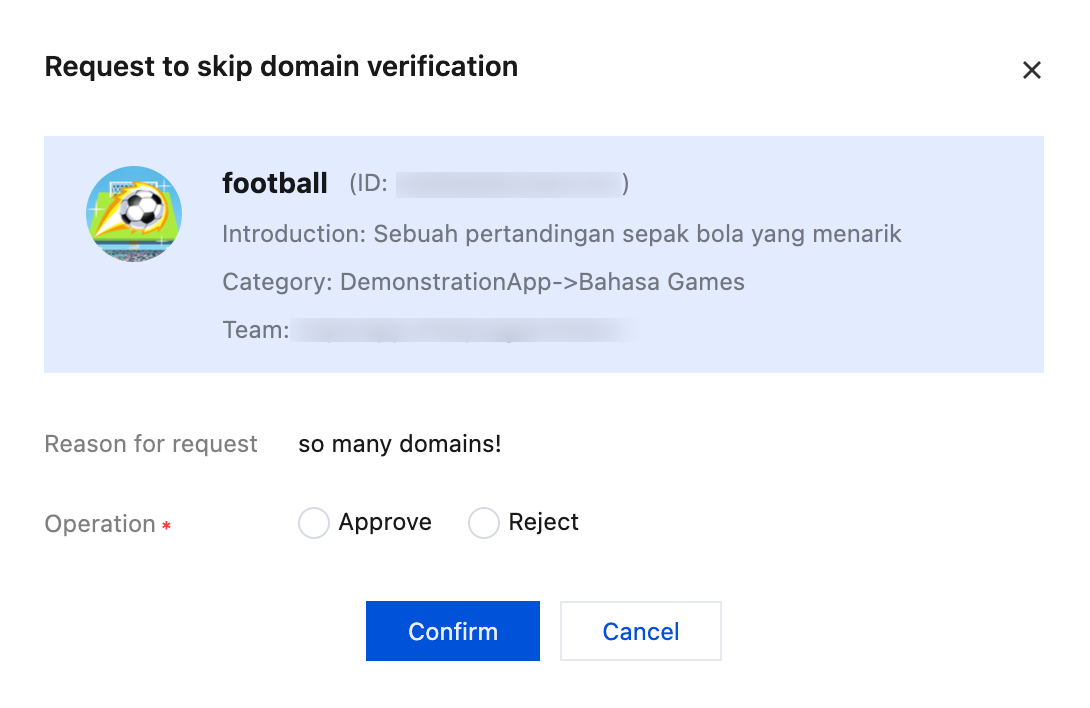Click the "Team:" label in the info panel
This screenshot has height=708, width=1090.
point(255,330)
